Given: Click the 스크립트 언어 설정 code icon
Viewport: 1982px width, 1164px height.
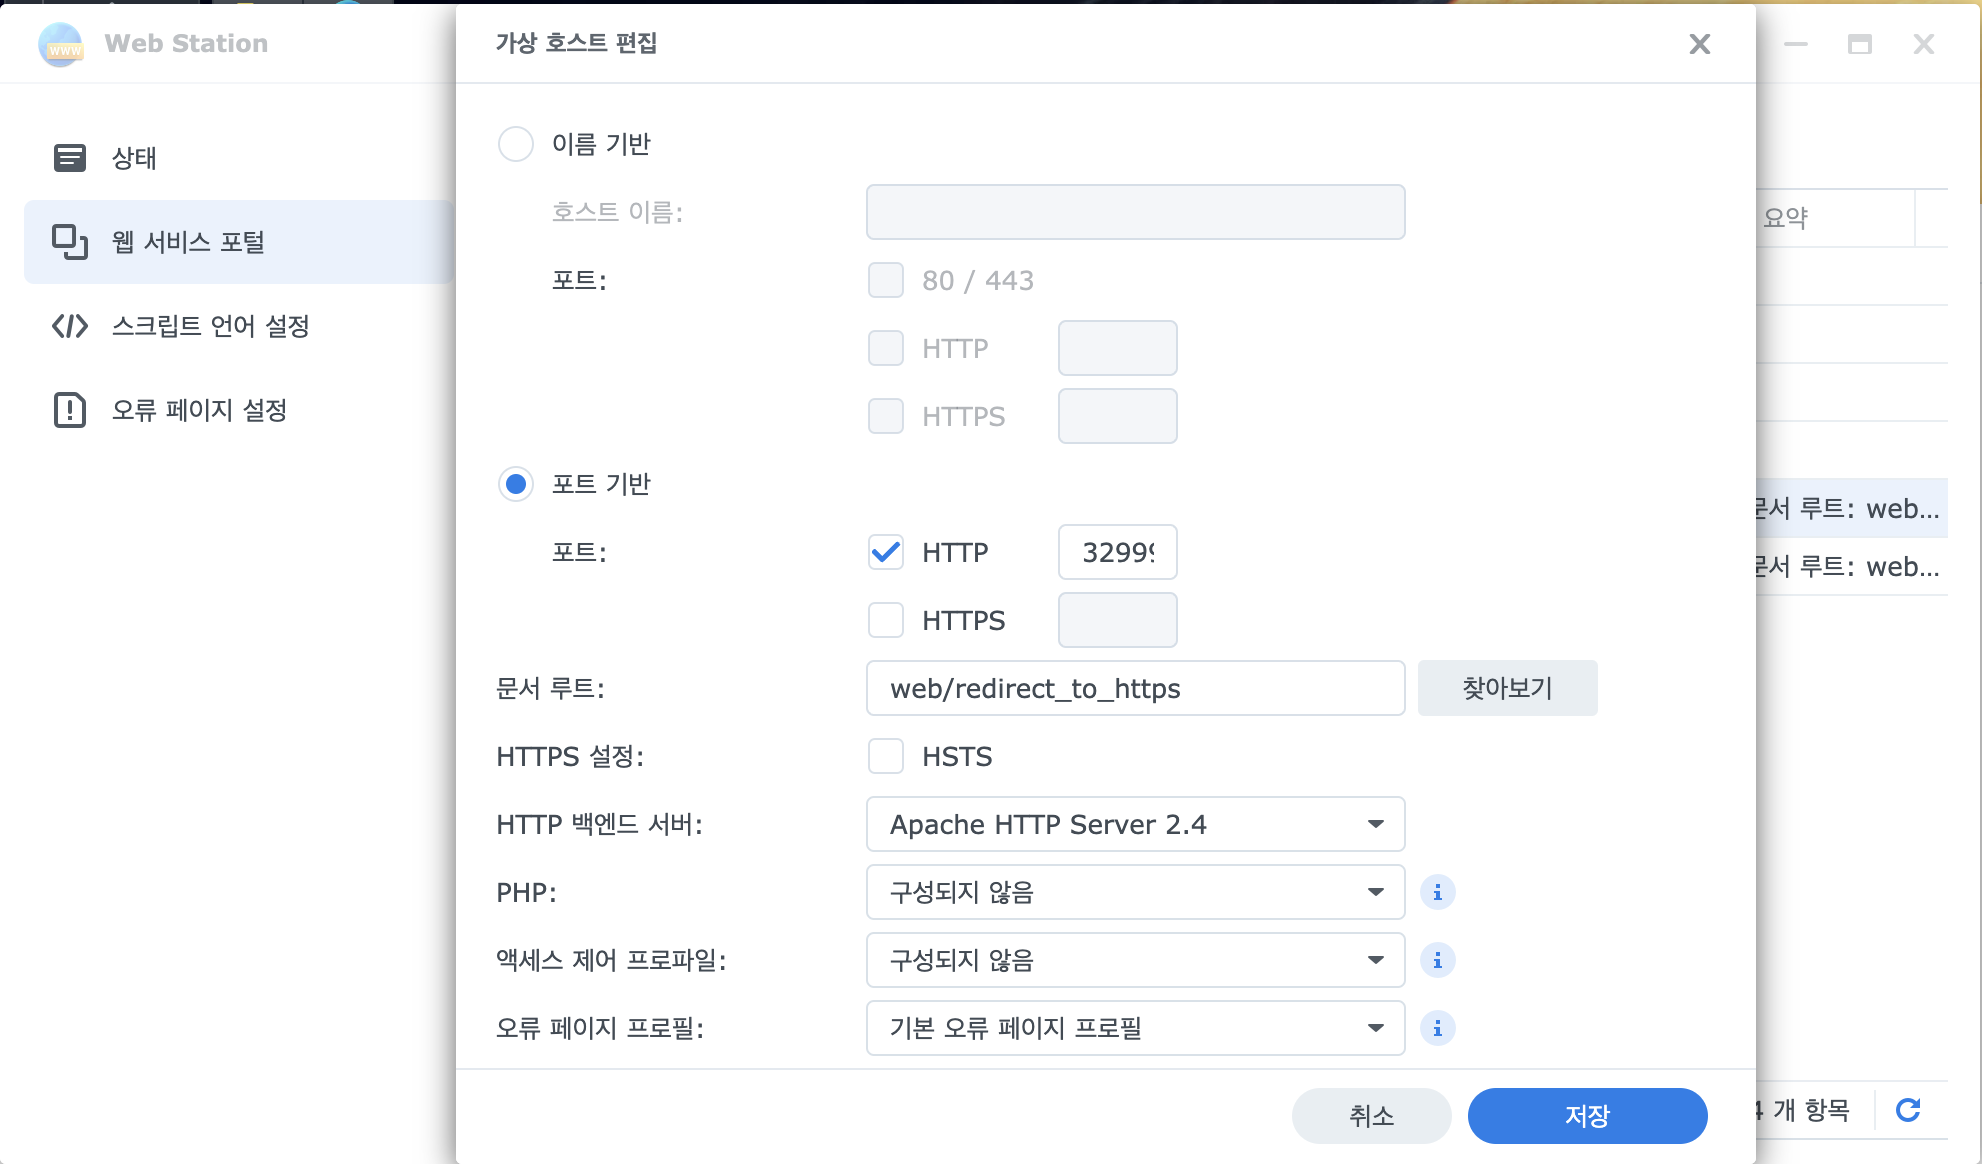Looking at the screenshot, I should pos(70,326).
